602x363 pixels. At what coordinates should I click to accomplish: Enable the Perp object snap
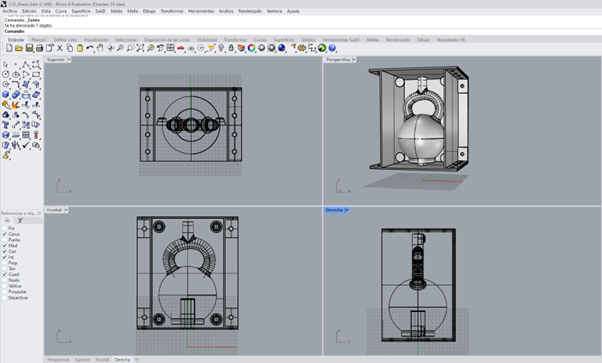[5, 263]
